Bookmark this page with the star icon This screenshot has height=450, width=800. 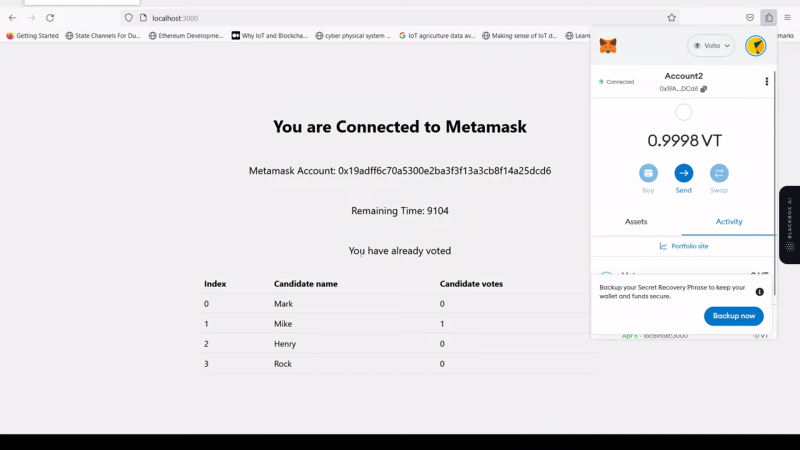671,18
